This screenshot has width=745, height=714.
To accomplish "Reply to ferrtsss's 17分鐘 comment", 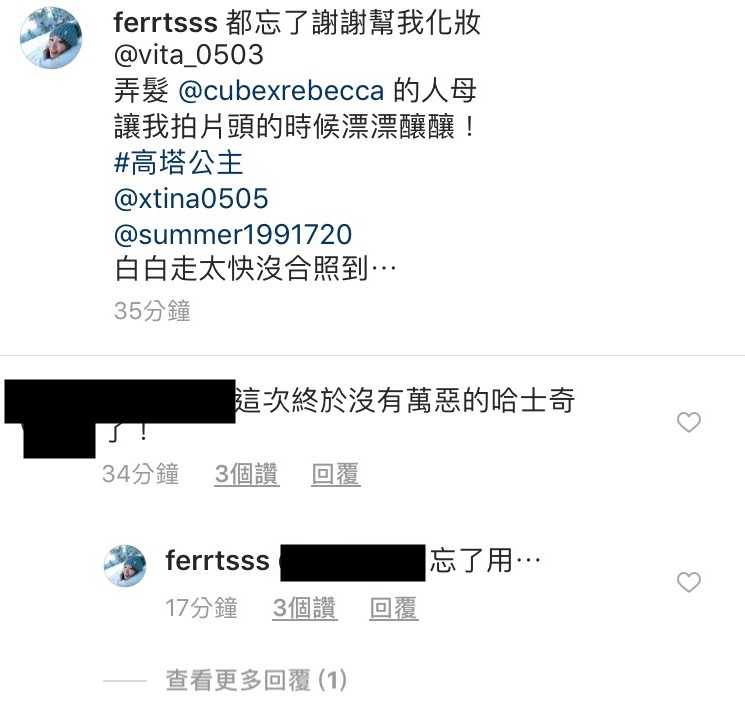I will (x=393, y=607).
